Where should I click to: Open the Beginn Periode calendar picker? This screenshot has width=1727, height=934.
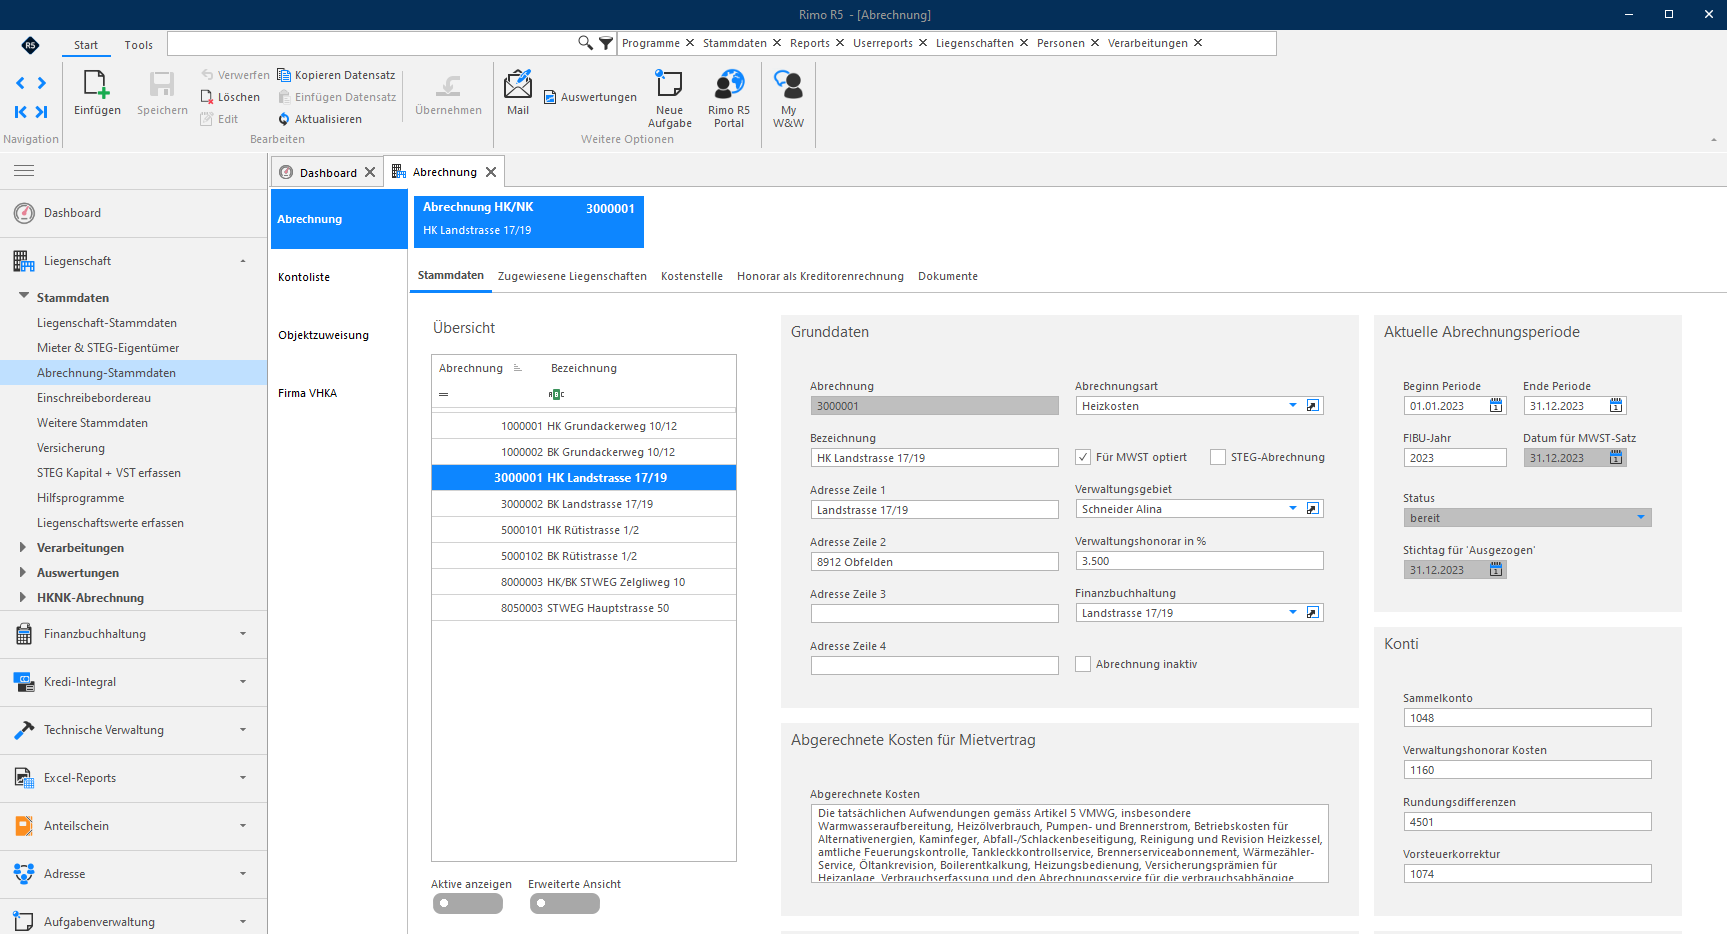[x=1496, y=406]
